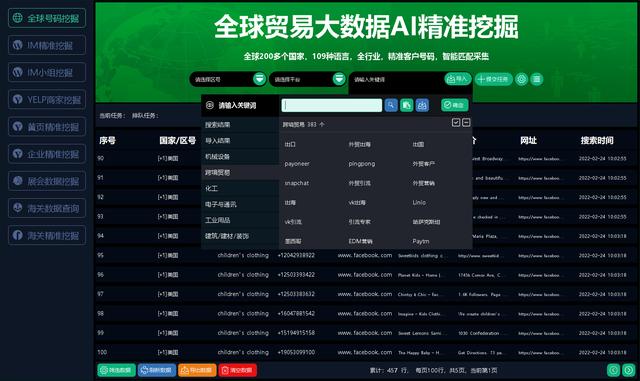The height and width of the screenshot is (381, 640).
Task: Pick the keyword EDM营销
Action: pyautogui.click(x=360, y=241)
